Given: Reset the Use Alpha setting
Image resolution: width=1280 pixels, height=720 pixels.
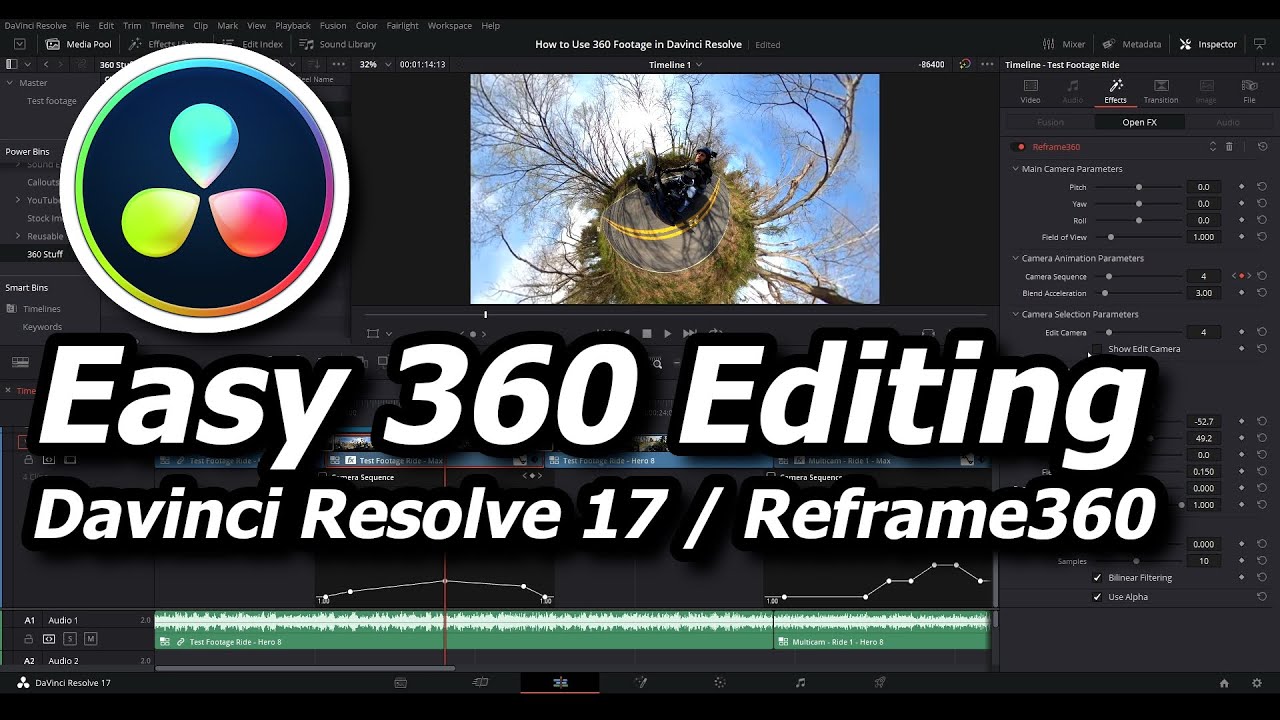Looking at the screenshot, I should point(1262,597).
